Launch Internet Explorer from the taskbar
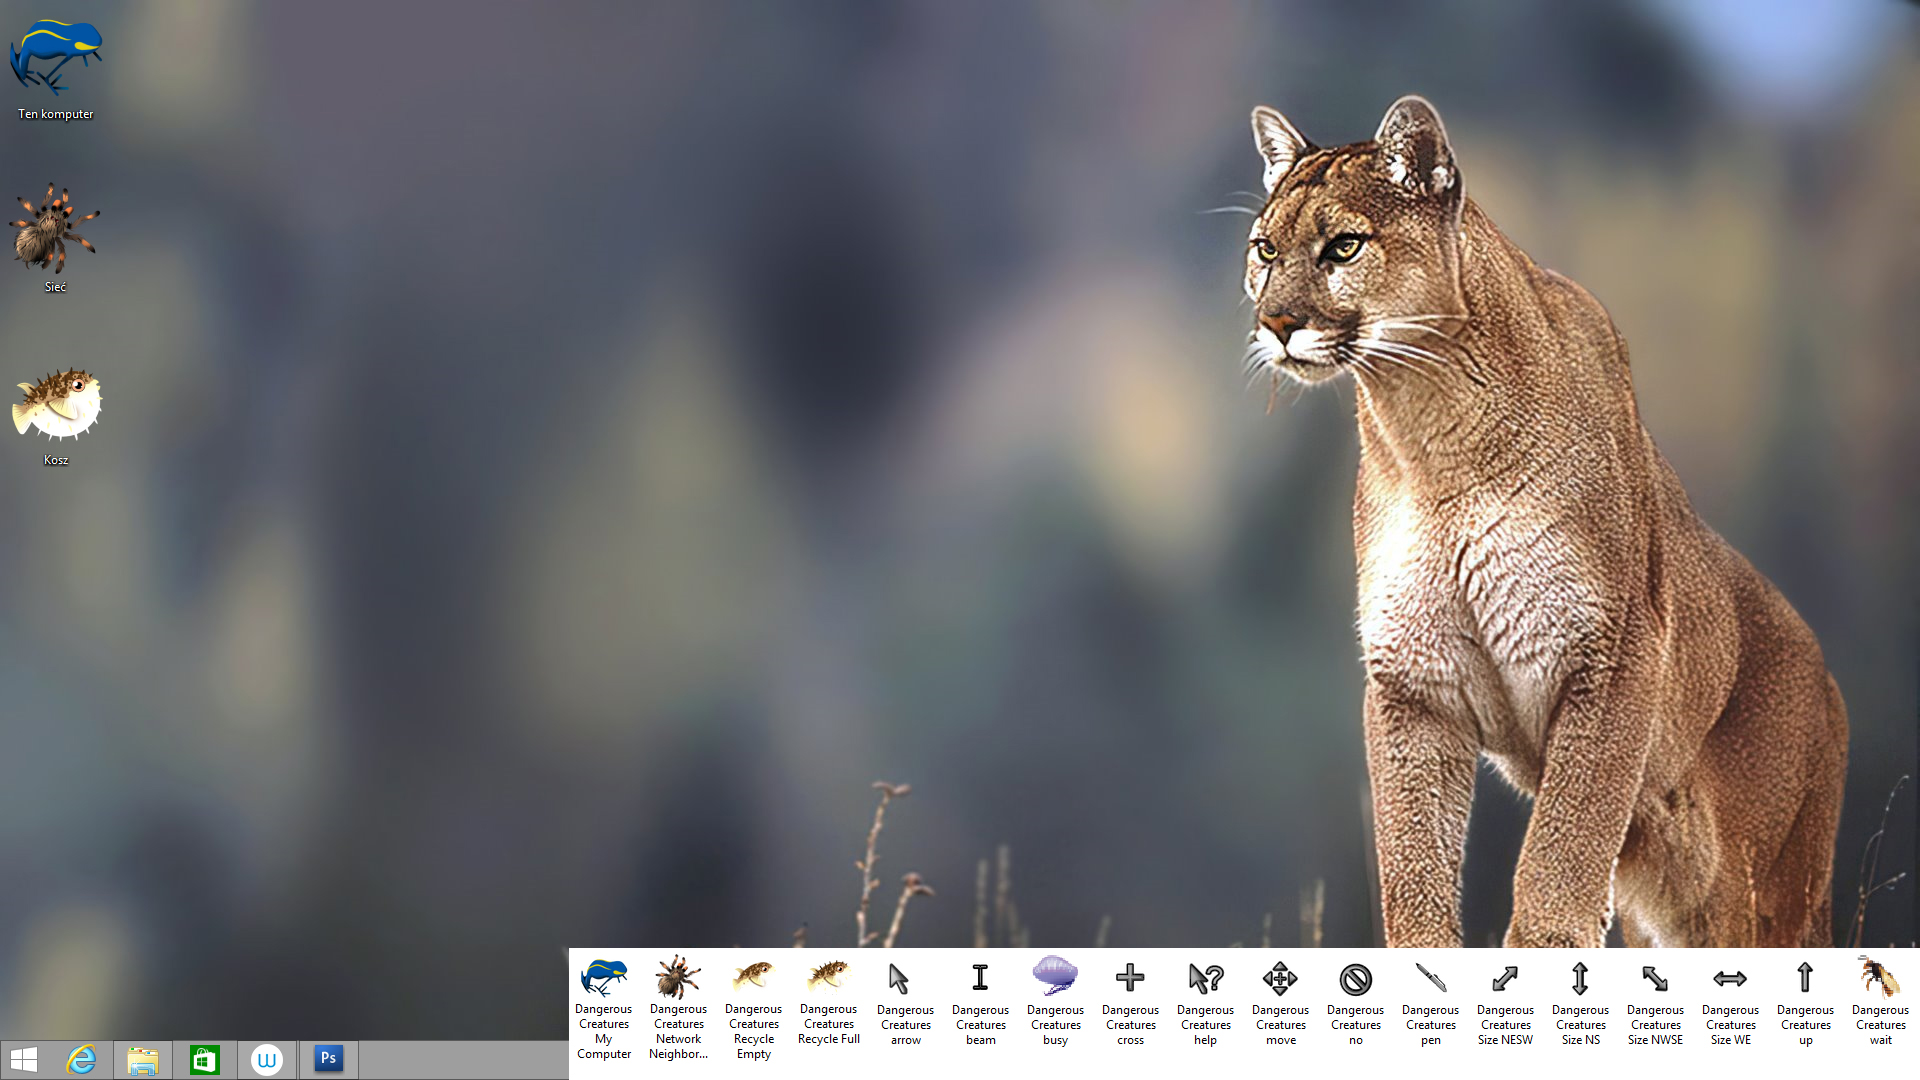Image resolution: width=1920 pixels, height=1080 pixels. 81,1059
